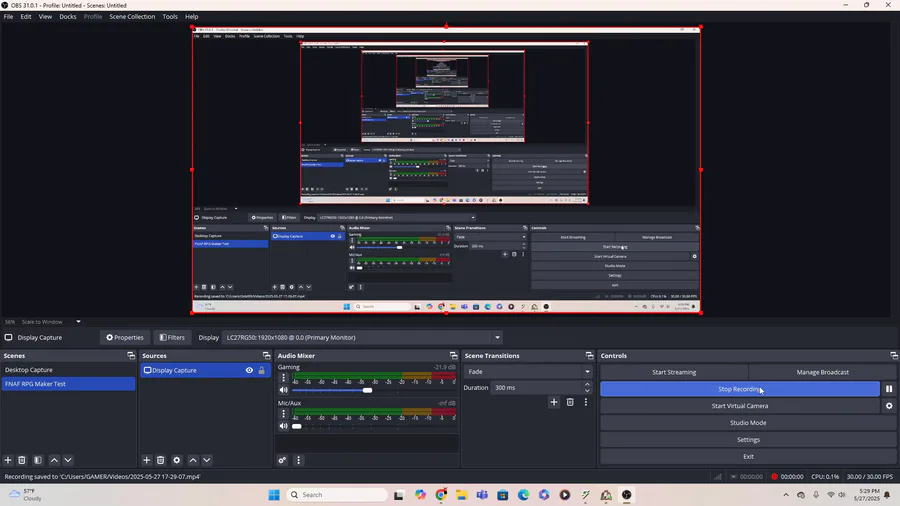Open source Filters button
The image size is (900, 506).
click(x=172, y=337)
